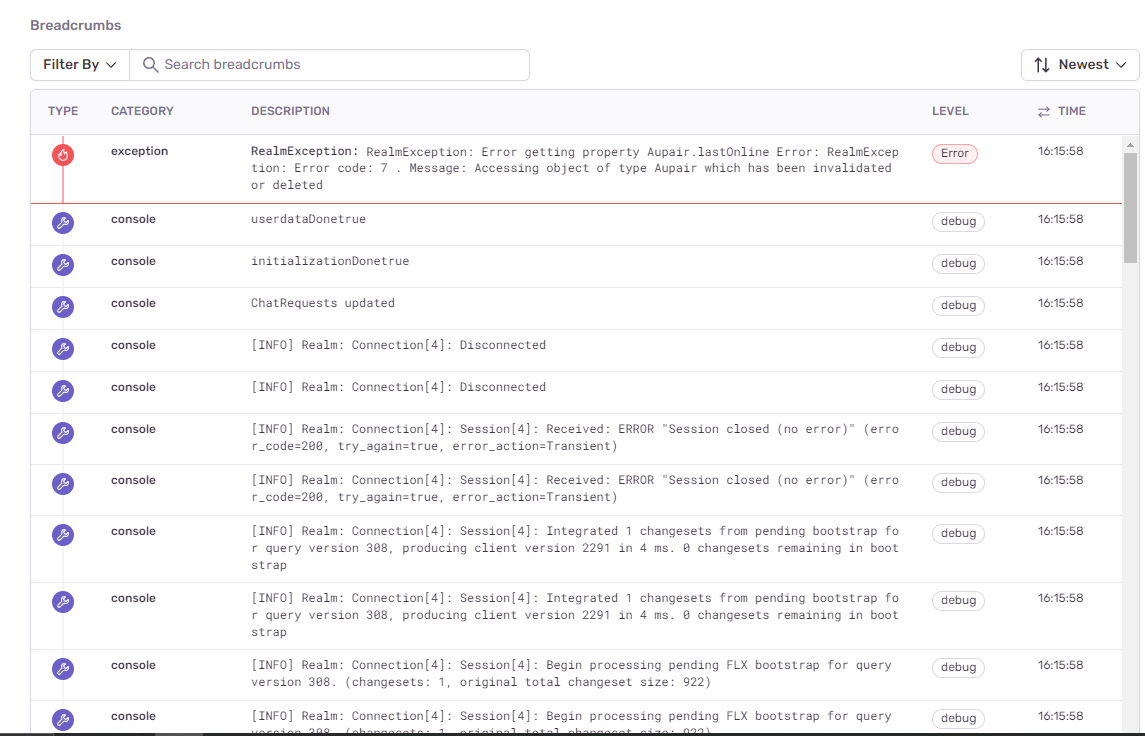
Task: Click the debug badge on "ChatRequests updated"
Action: (958, 305)
